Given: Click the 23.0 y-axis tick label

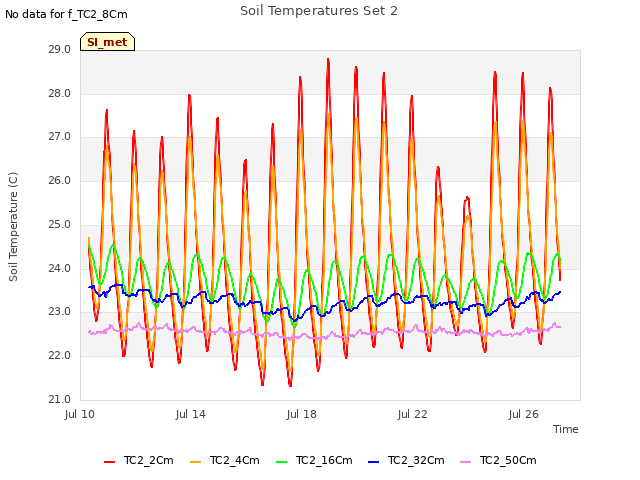Looking at the screenshot, I should tap(60, 312).
